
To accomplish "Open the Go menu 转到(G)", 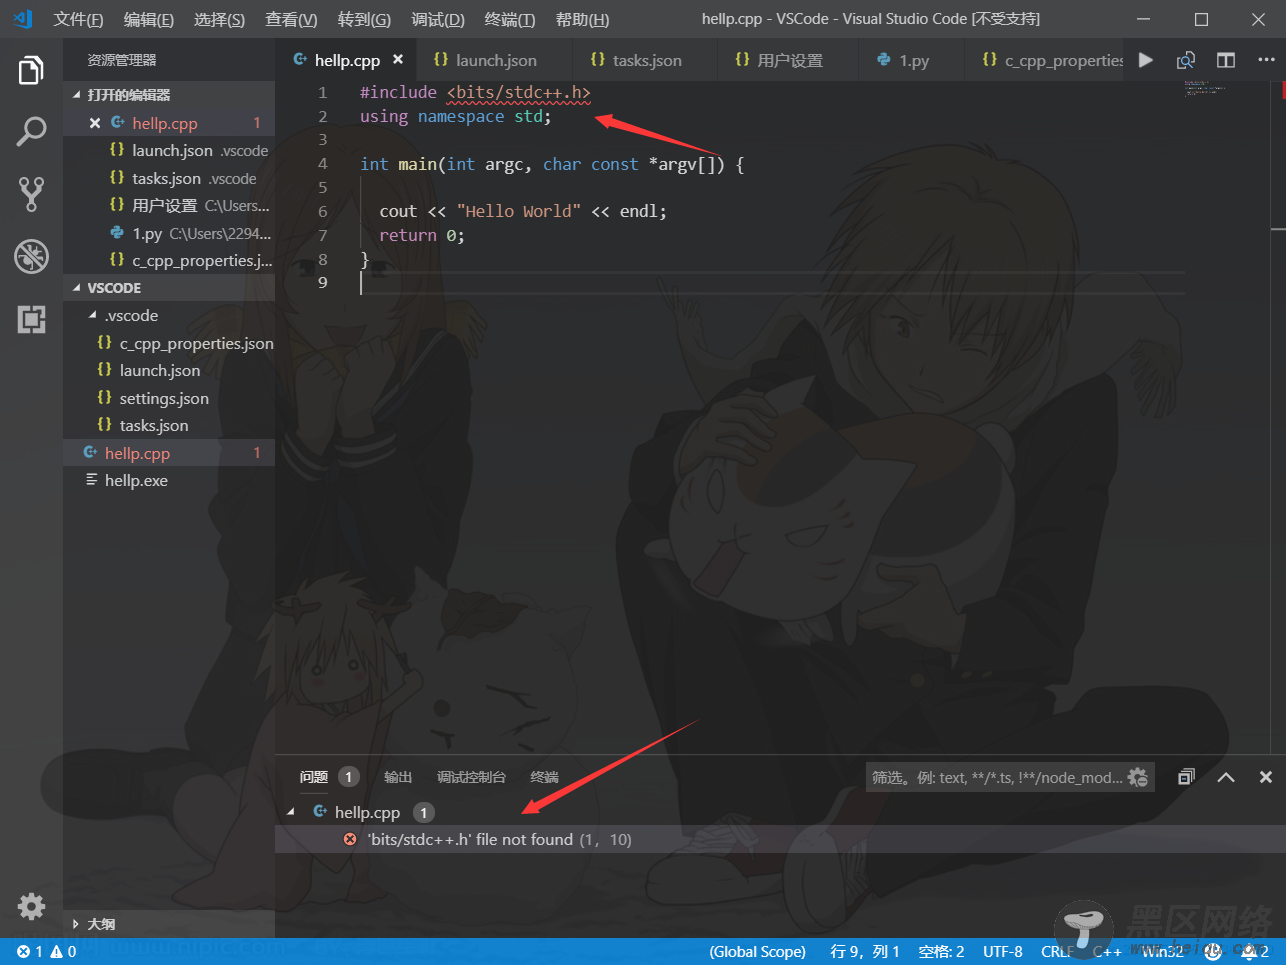I will tap(364, 20).
